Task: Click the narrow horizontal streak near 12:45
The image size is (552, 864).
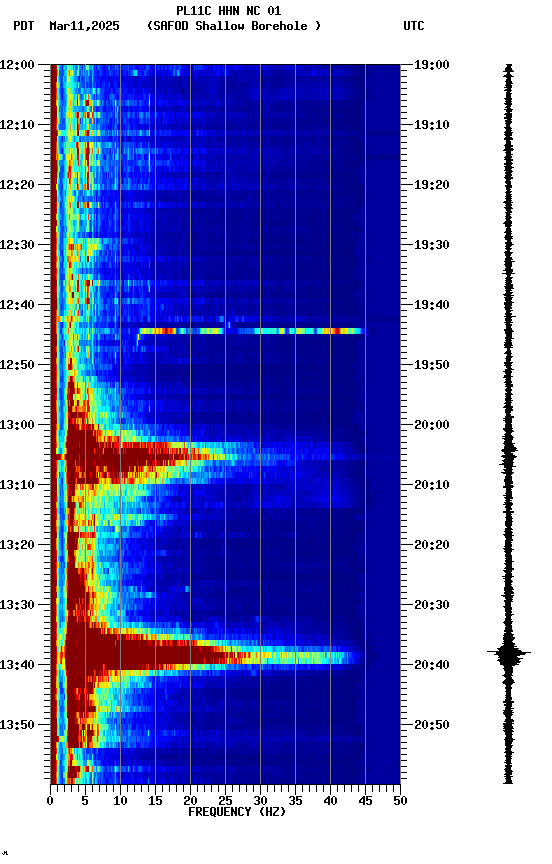Action: pyautogui.click(x=252, y=331)
